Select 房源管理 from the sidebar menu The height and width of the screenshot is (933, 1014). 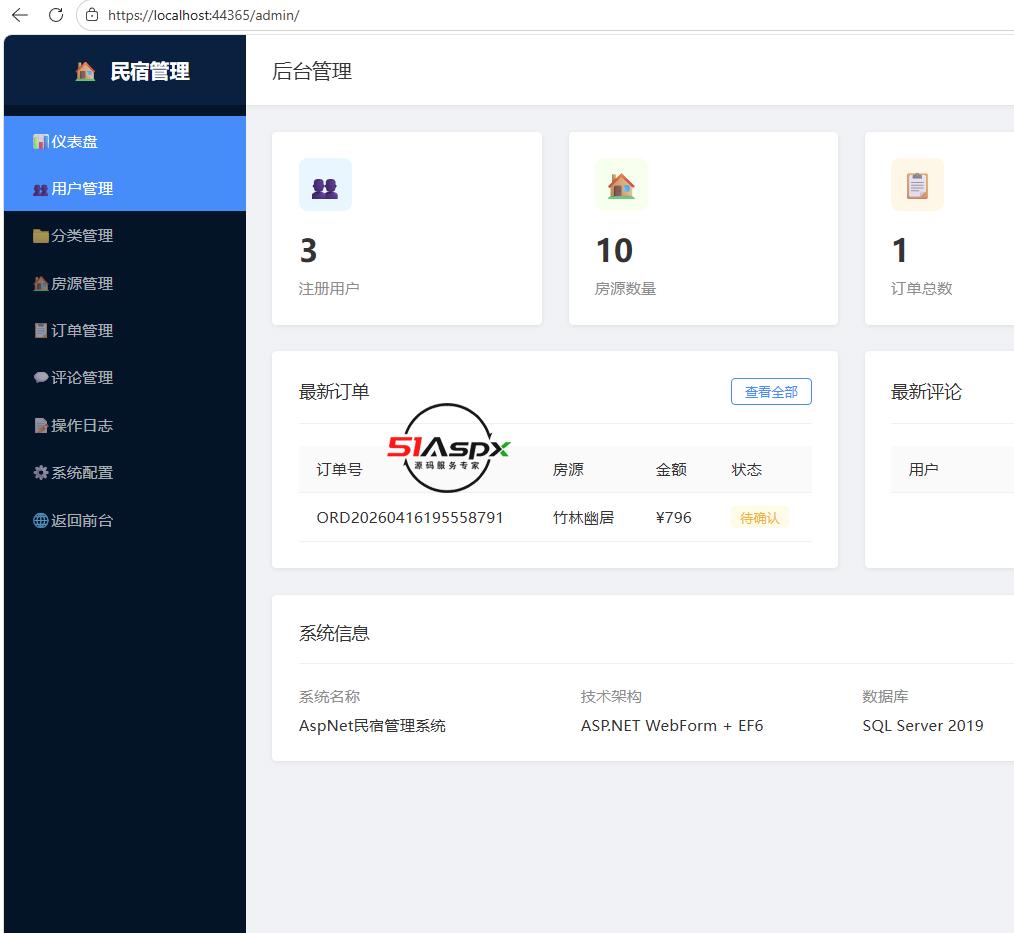pos(125,283)
